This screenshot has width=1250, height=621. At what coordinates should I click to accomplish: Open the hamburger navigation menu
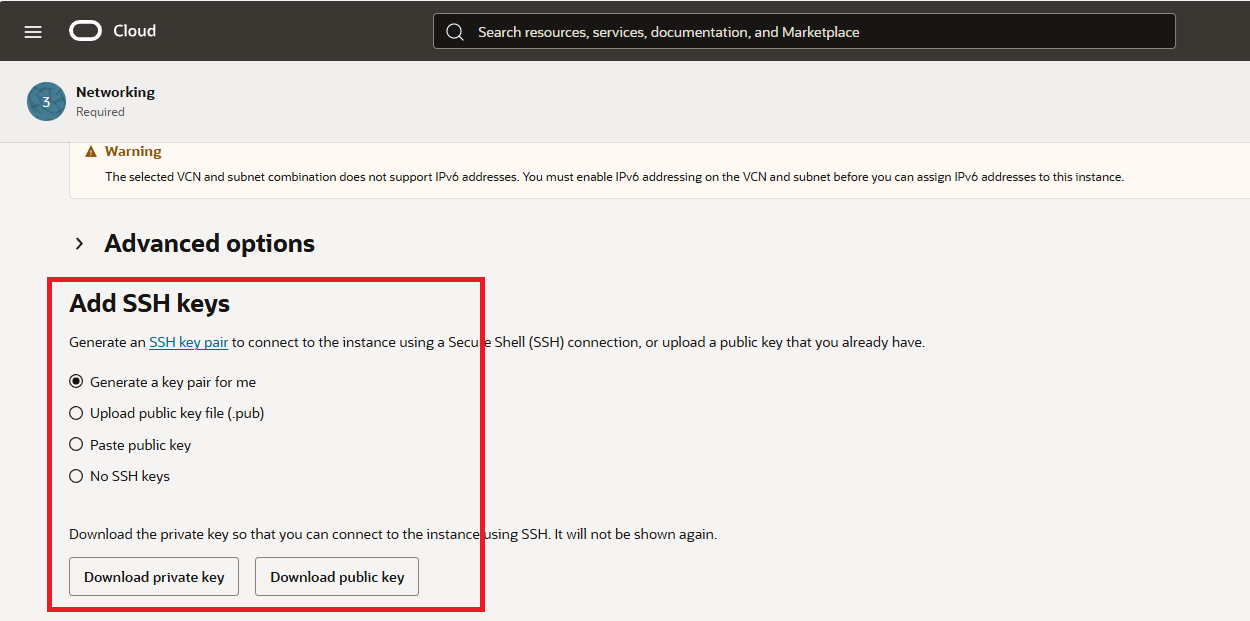[33, 32]
